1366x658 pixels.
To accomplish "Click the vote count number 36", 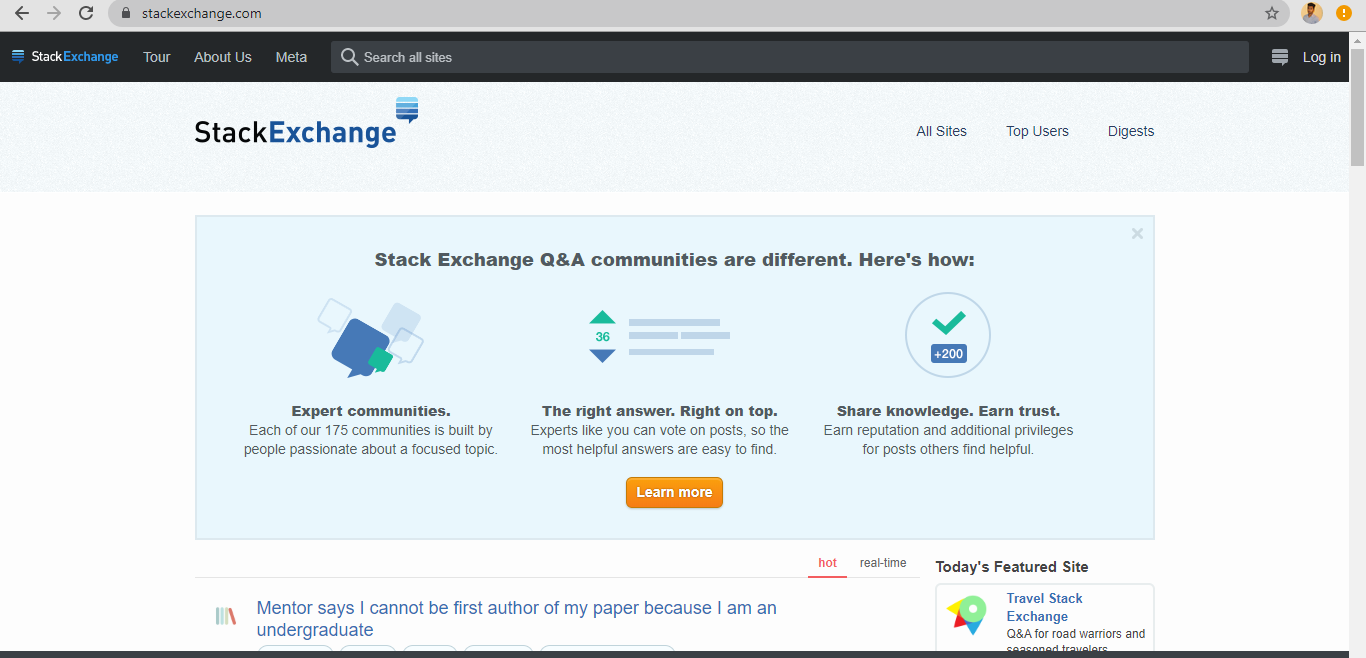I will pos(602,337).
